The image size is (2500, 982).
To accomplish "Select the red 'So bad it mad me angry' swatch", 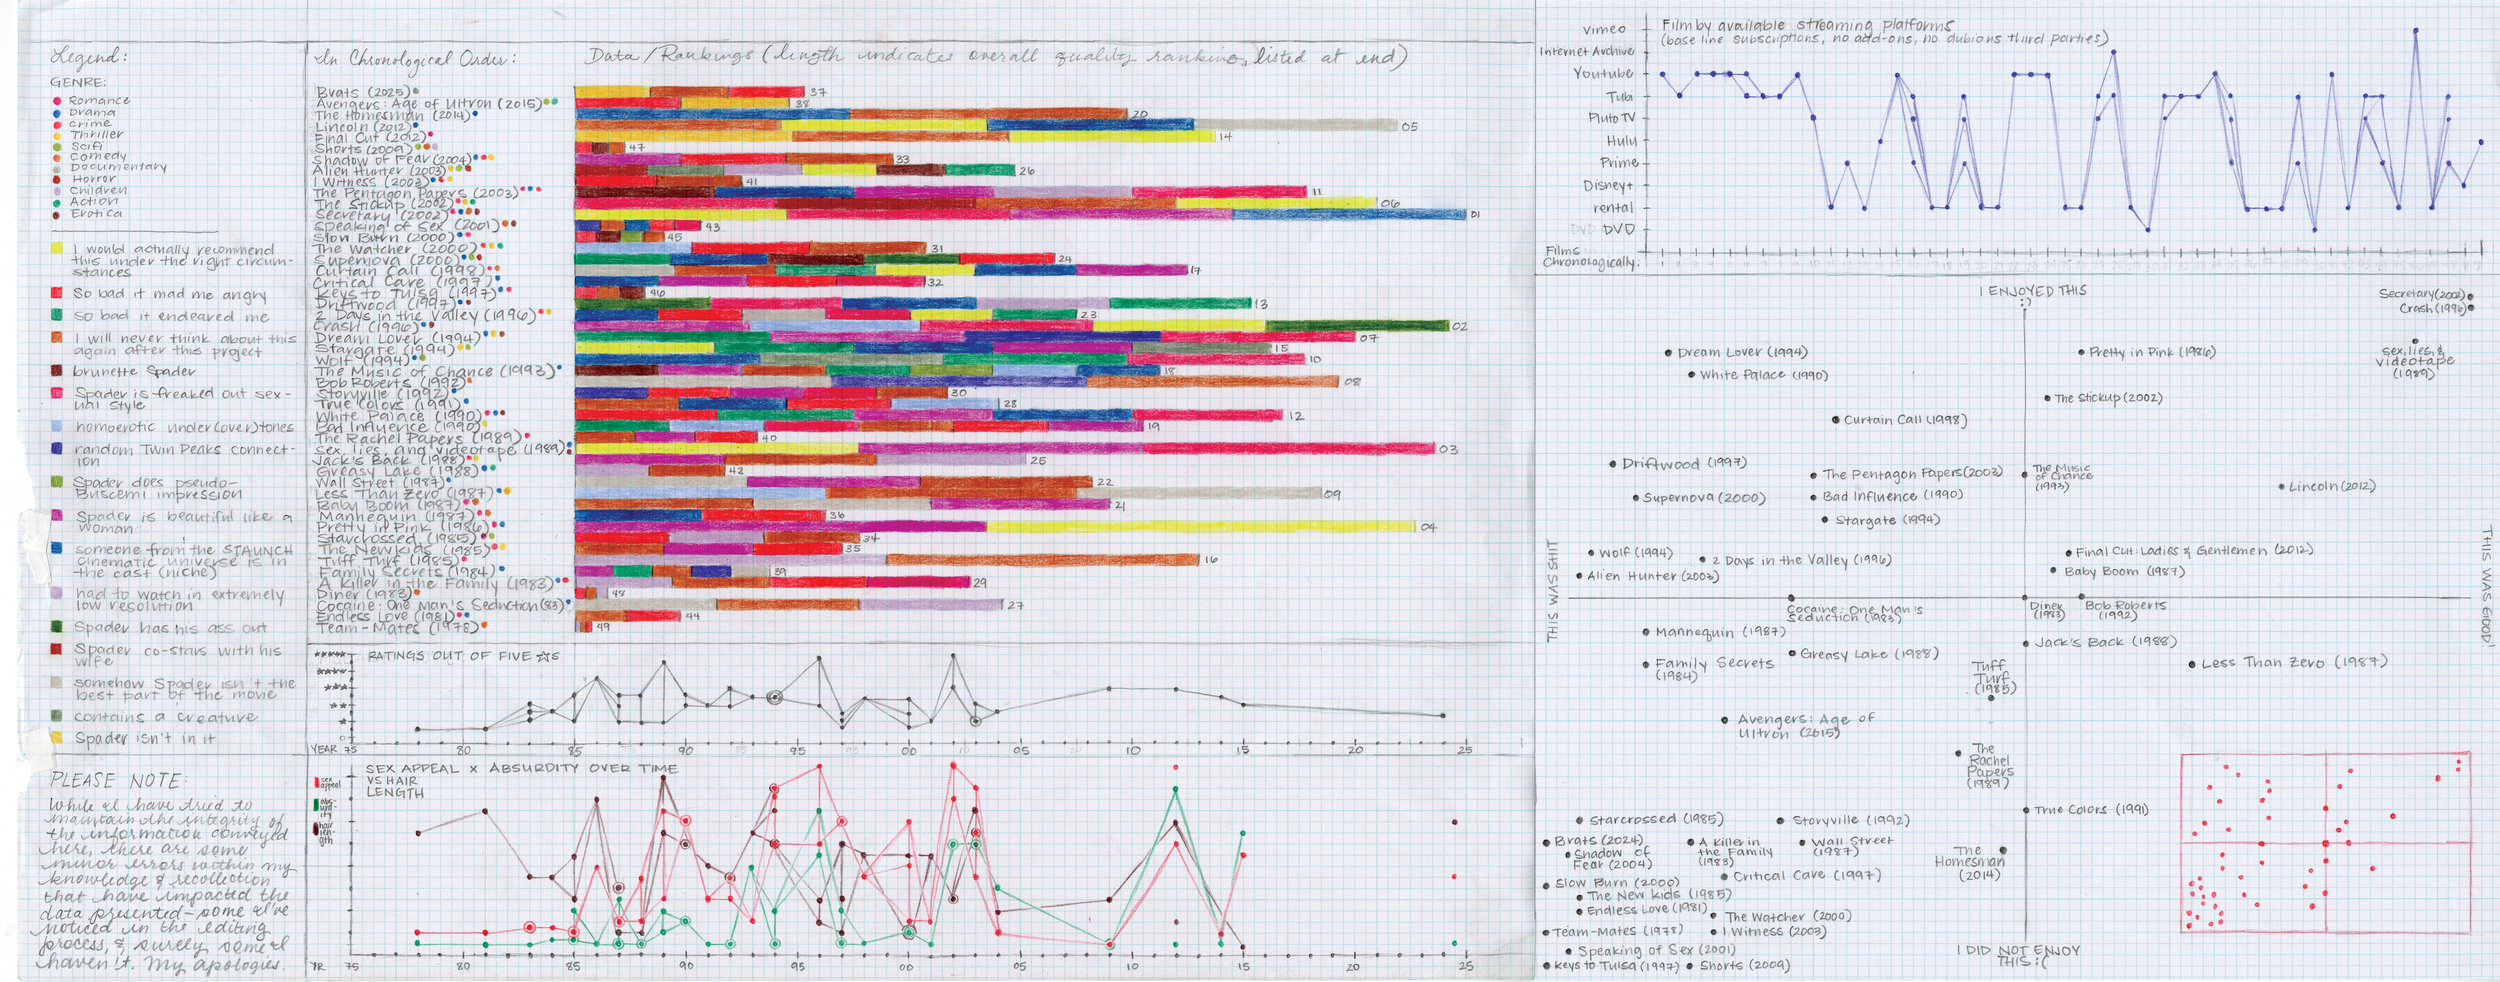I will pos(57,293).
